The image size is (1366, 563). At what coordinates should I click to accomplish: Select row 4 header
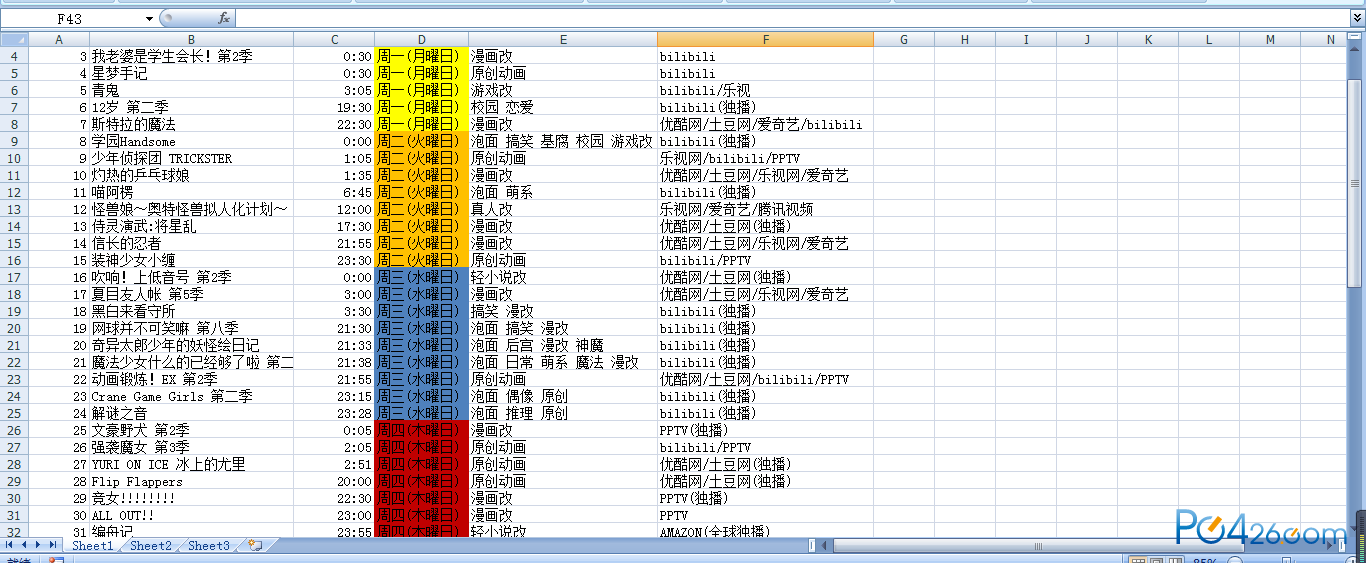click(14, 56)
